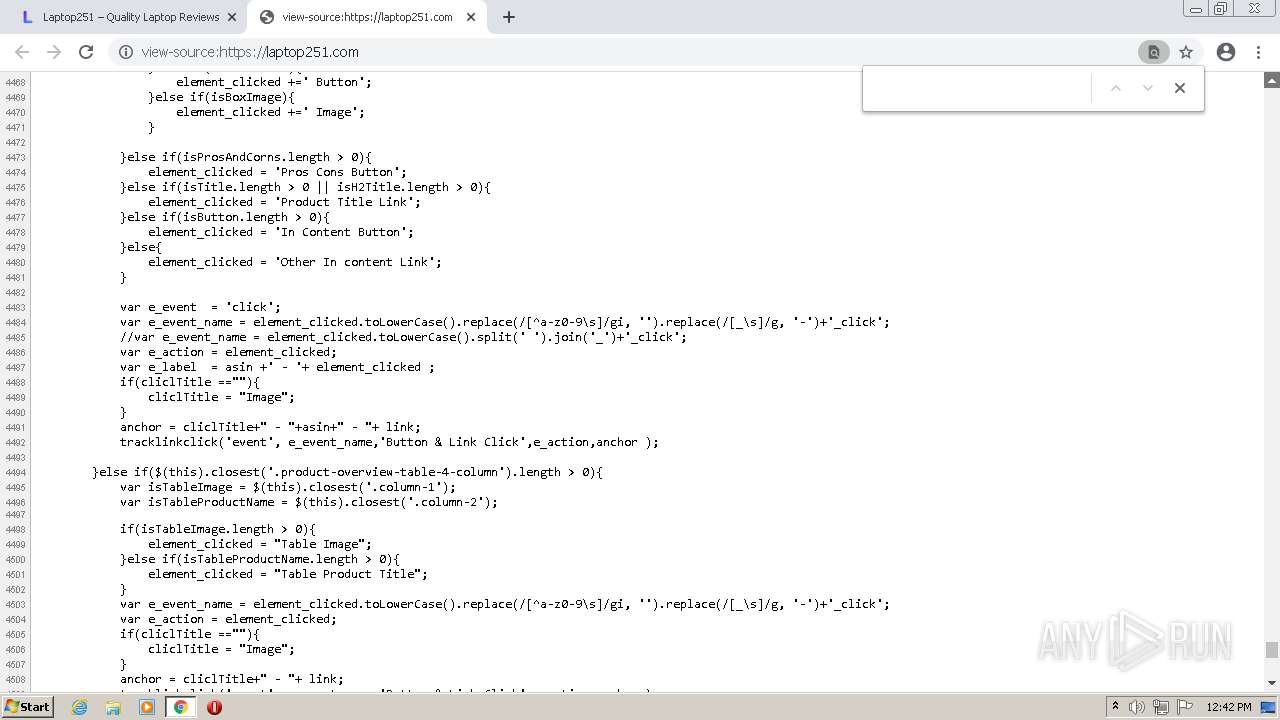
Task: Click the tracklinkclick call on line 4492
Action: tap(389, 442)
